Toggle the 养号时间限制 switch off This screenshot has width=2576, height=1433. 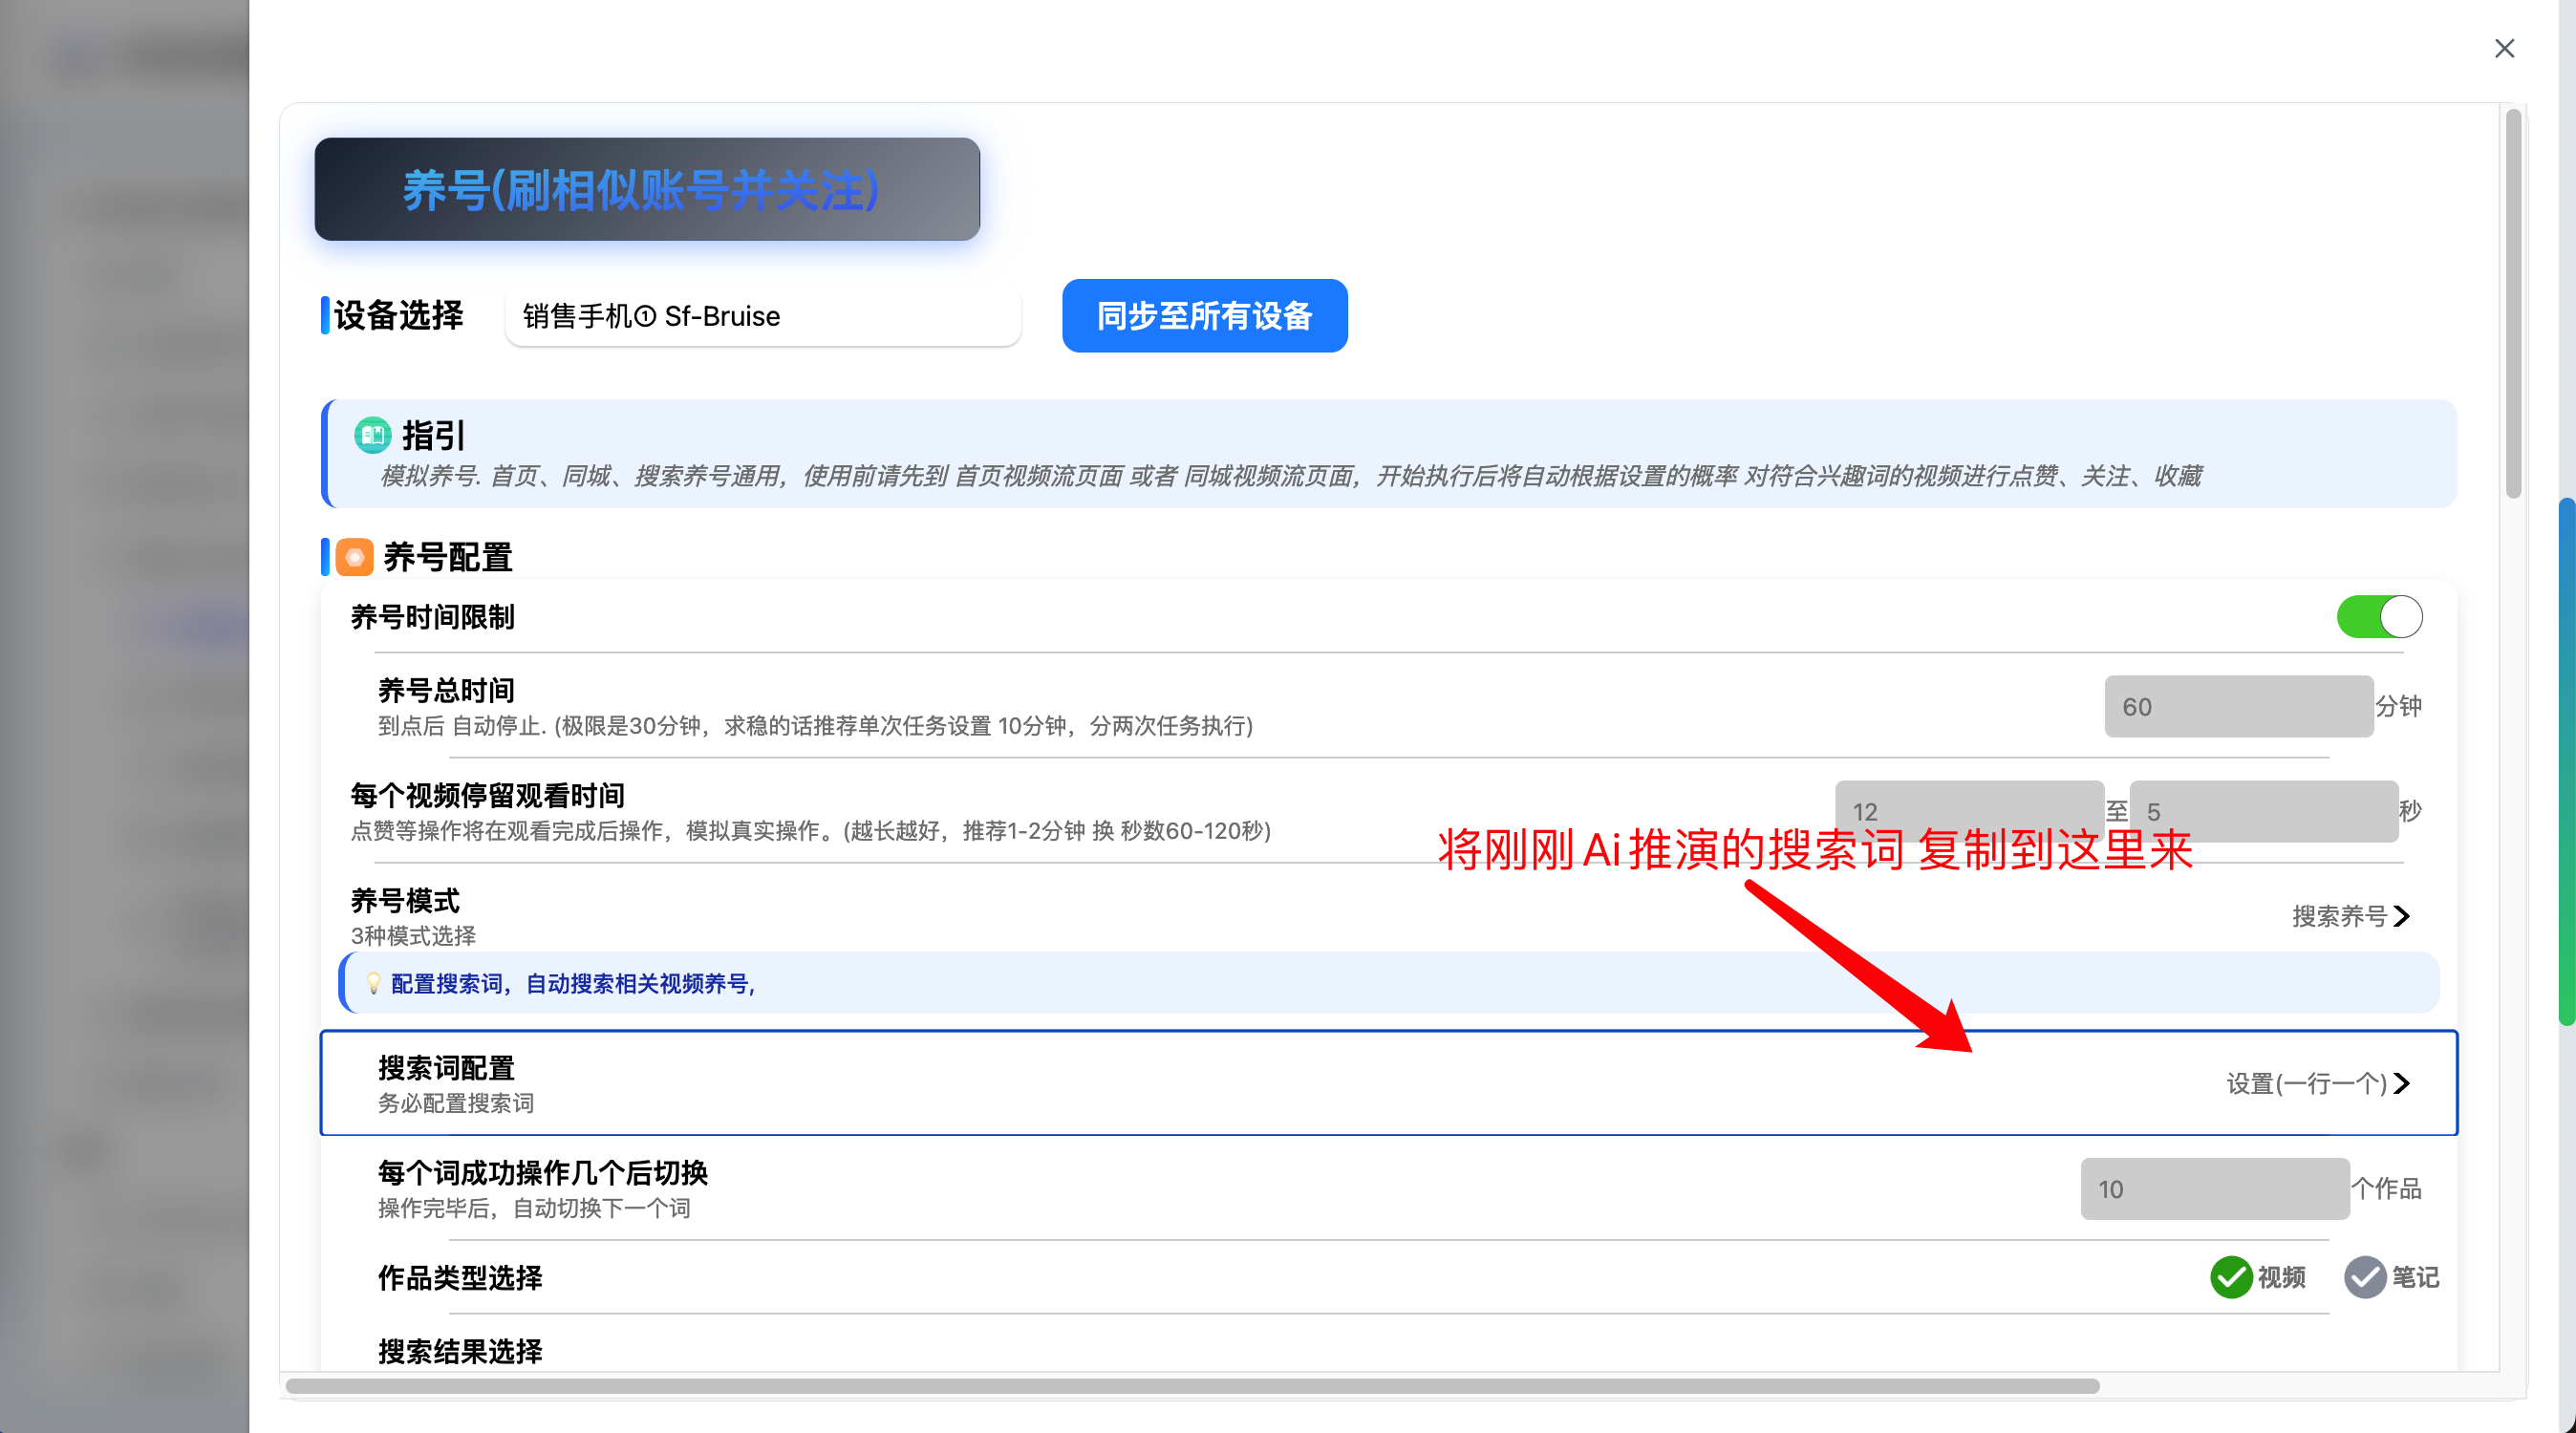pyautogui.click(x=2378, y=616)
